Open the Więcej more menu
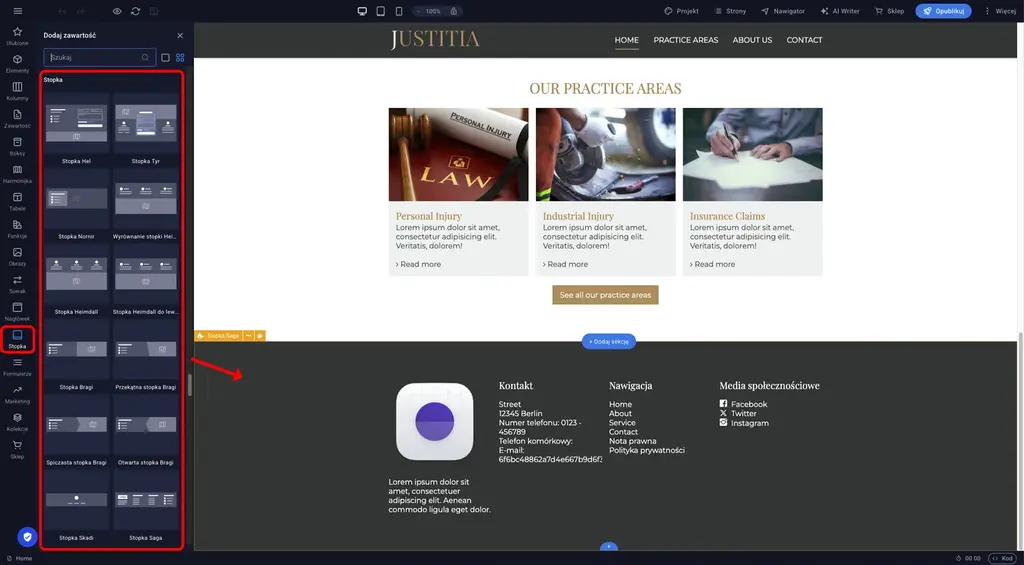The width and height of the screenshot is (1024, 565). (x=1000, y=11)
